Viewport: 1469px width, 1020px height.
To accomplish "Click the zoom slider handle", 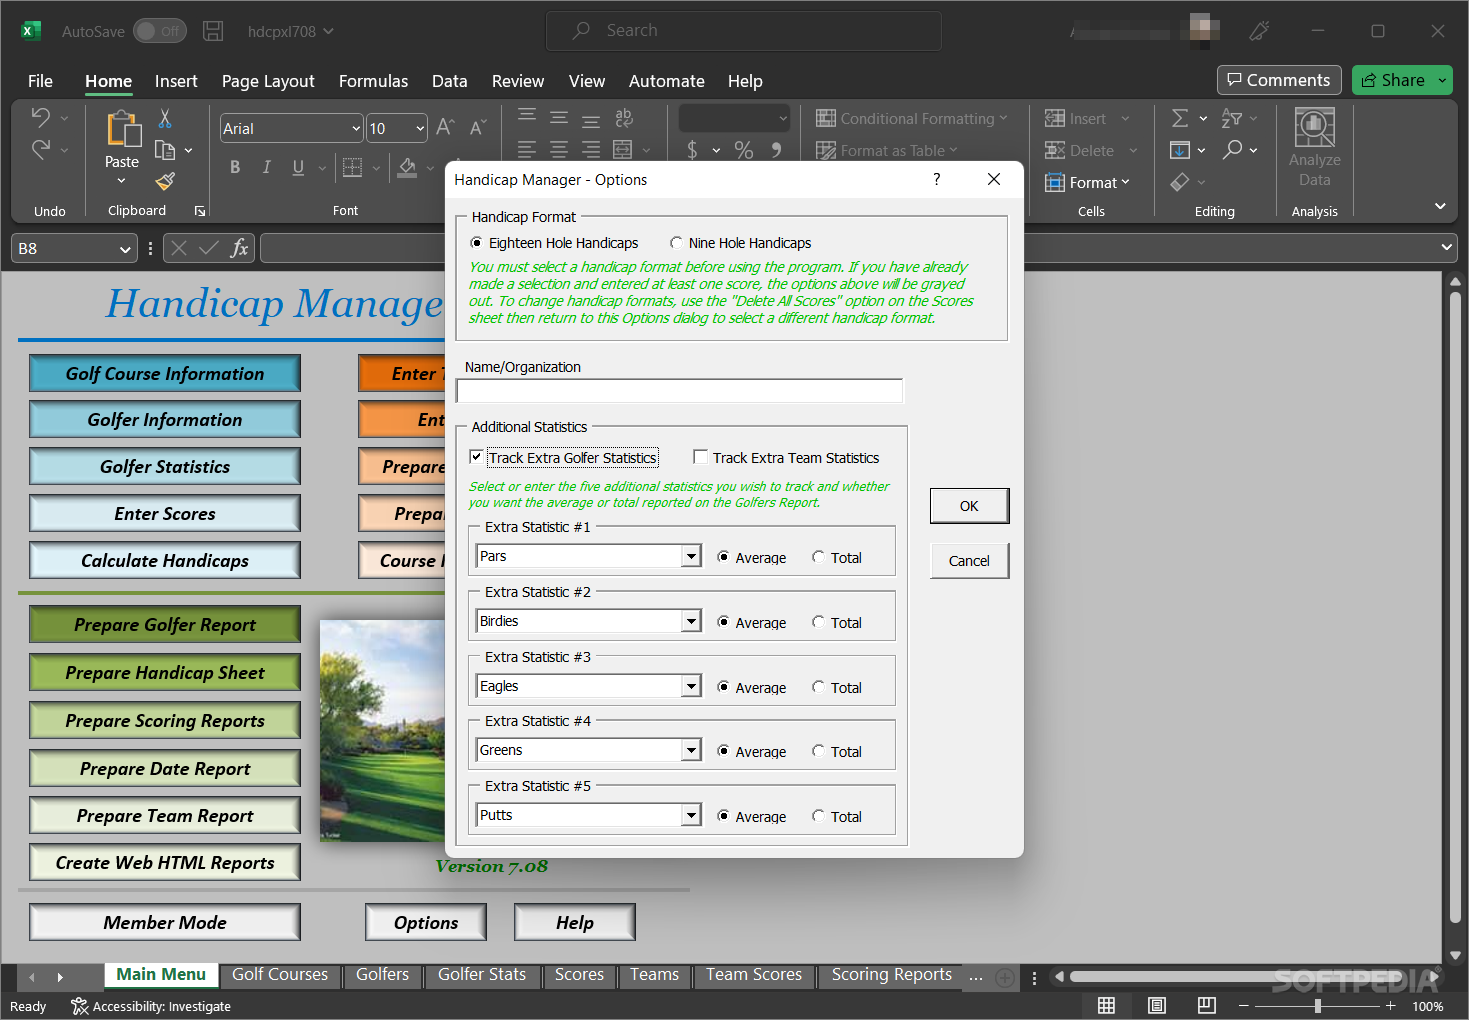I will (x=1318, y=1006).
